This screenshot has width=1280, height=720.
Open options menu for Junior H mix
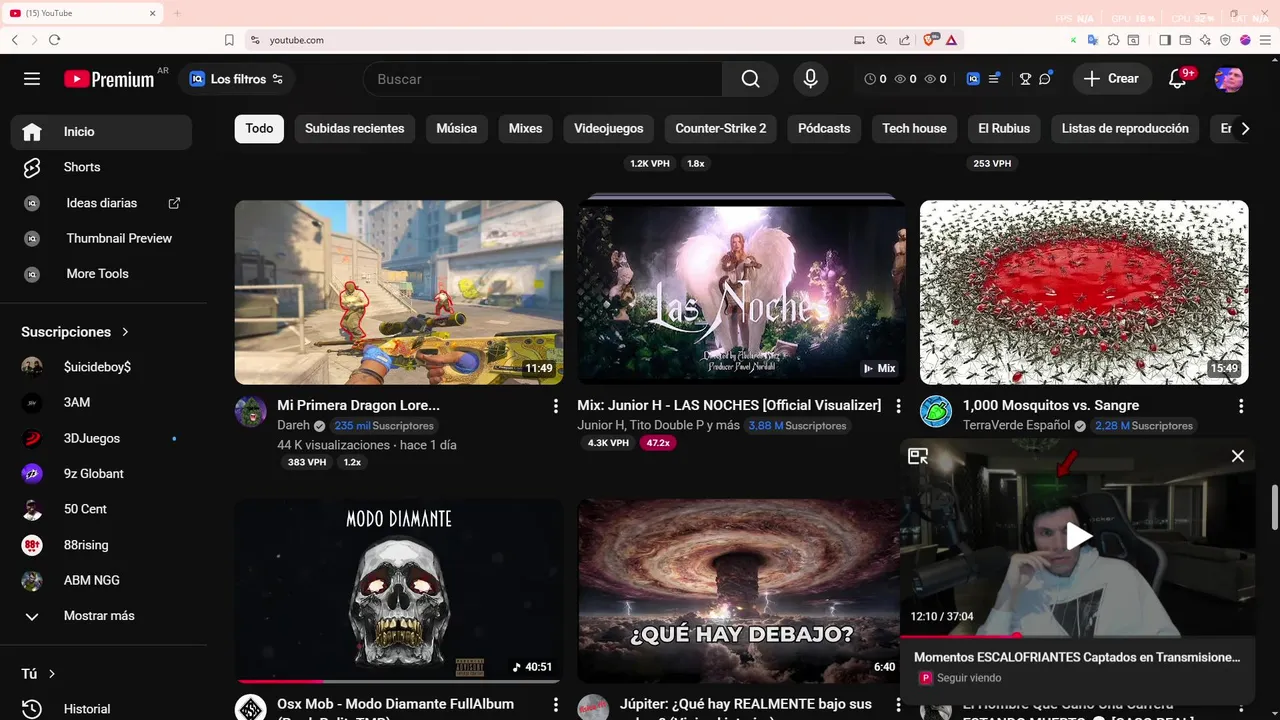[898, 406]
